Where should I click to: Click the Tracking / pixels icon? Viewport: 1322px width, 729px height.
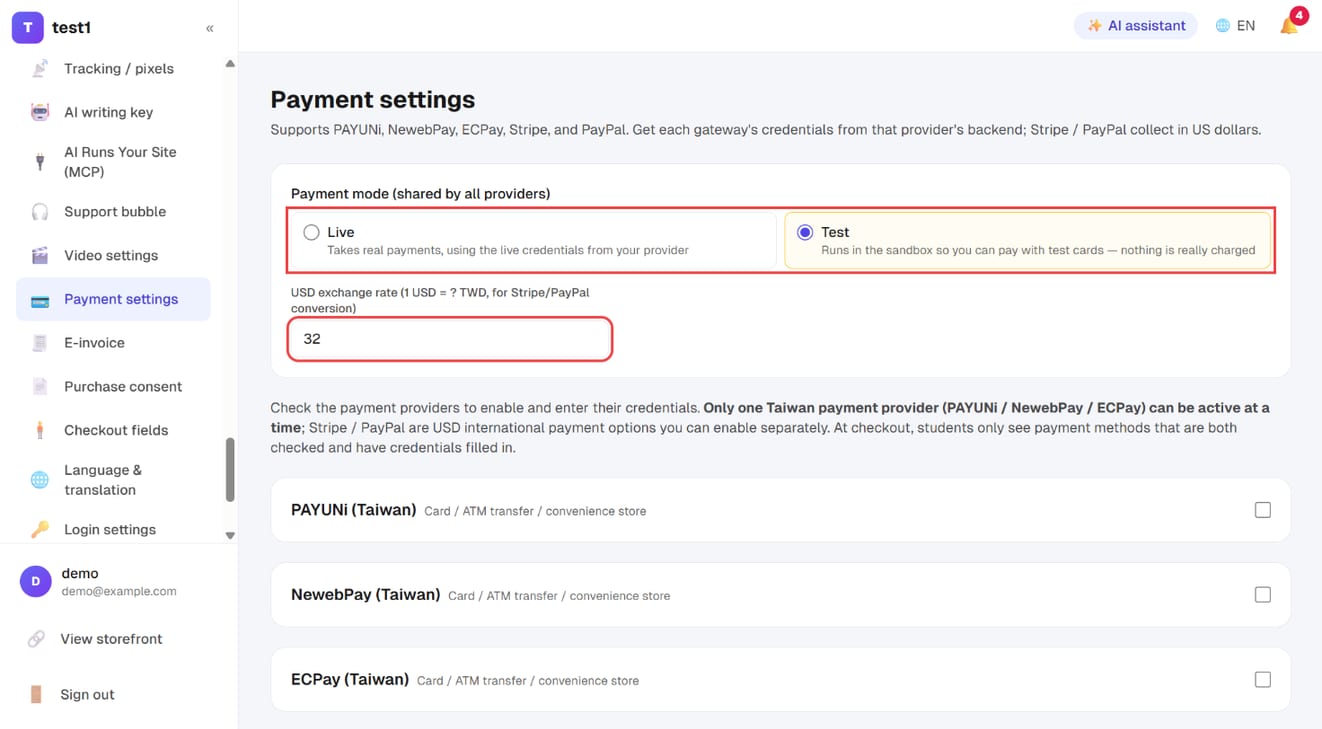(x=40, y=69)
